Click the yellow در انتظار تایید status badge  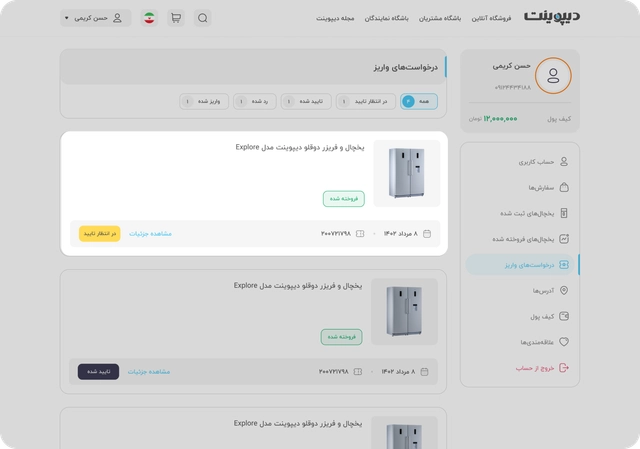(100, 233)
